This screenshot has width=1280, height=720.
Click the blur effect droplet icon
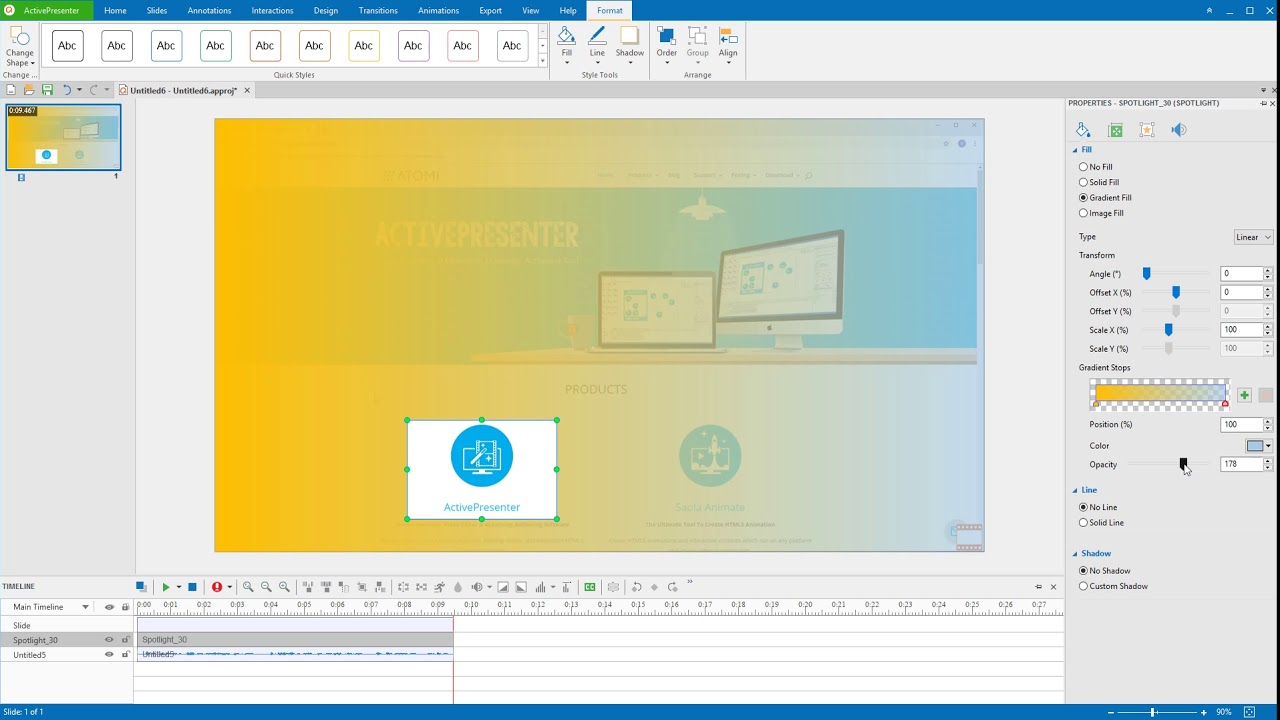tap(458, 587)
